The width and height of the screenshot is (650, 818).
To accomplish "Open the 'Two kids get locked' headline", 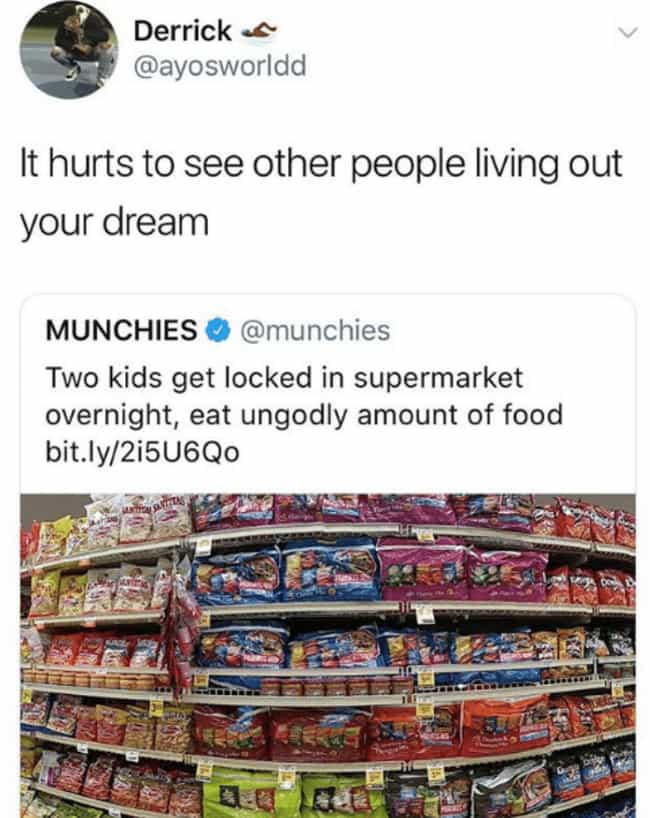I will click(285, 378).
